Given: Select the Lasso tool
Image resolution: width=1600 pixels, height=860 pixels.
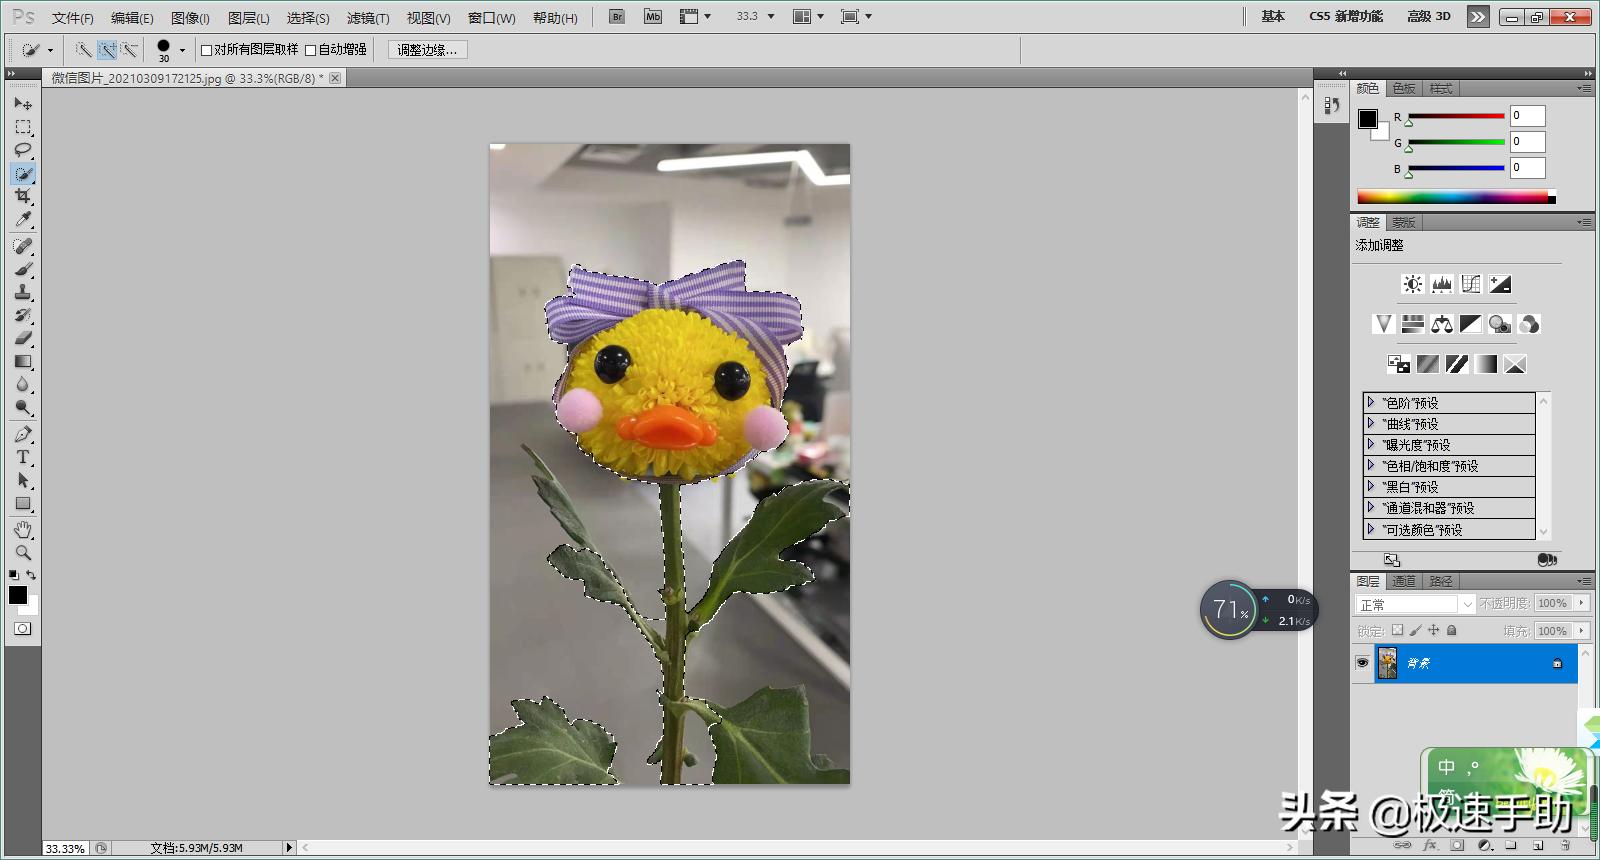Looking at the screenshot, I should [x=23, y=150].
